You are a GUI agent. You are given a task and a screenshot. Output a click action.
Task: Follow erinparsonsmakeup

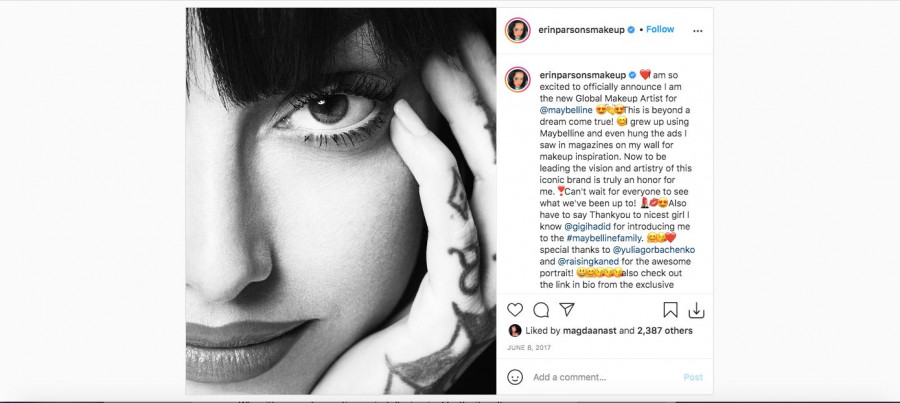click(660, 30)
